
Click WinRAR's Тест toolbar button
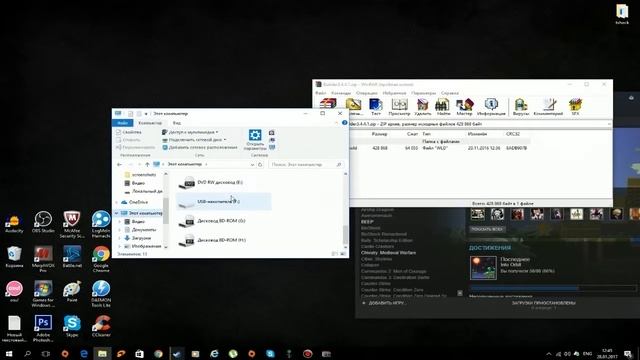pyautogui.click(x=376, y=107)
